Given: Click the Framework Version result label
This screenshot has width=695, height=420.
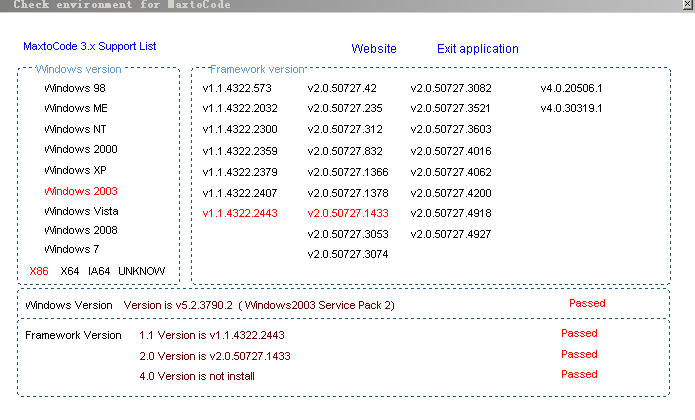Looking at the screenshot, I should point(73,335).
